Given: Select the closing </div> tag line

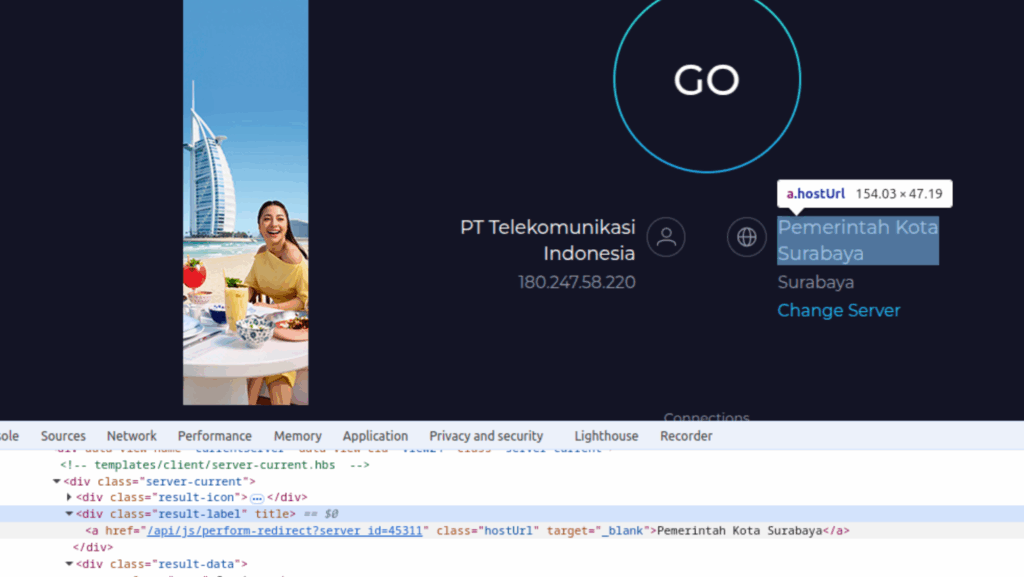Looking at the screenshot, I should (x=93, y=547).
